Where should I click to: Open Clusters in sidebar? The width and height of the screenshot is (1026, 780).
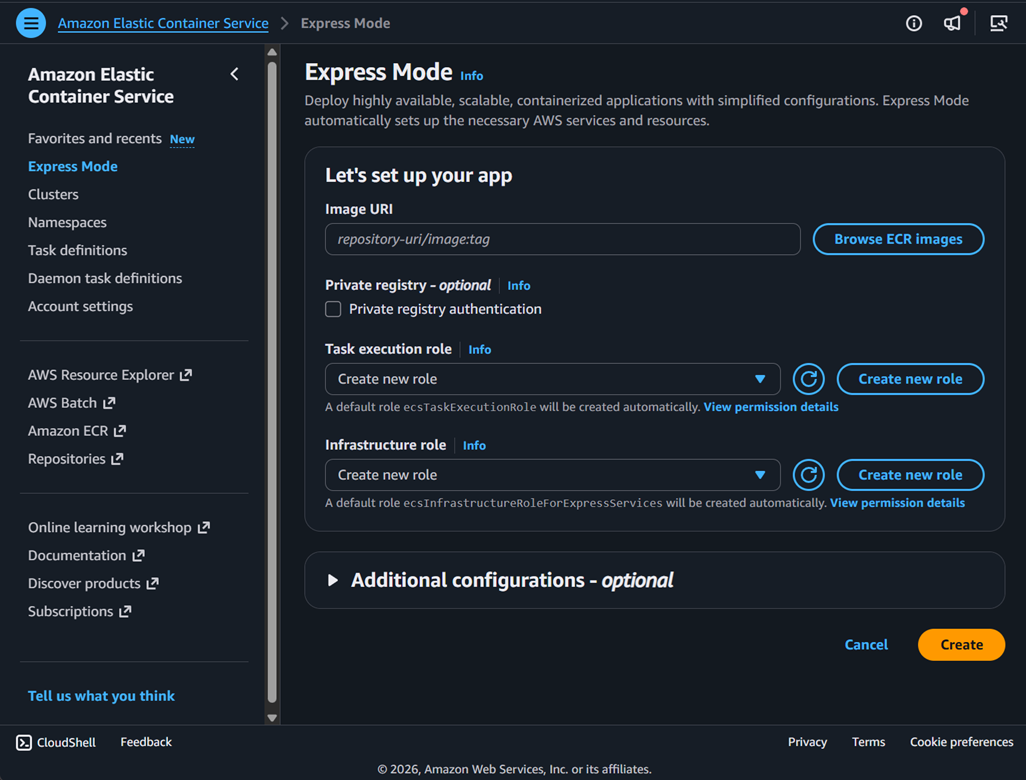53,194
